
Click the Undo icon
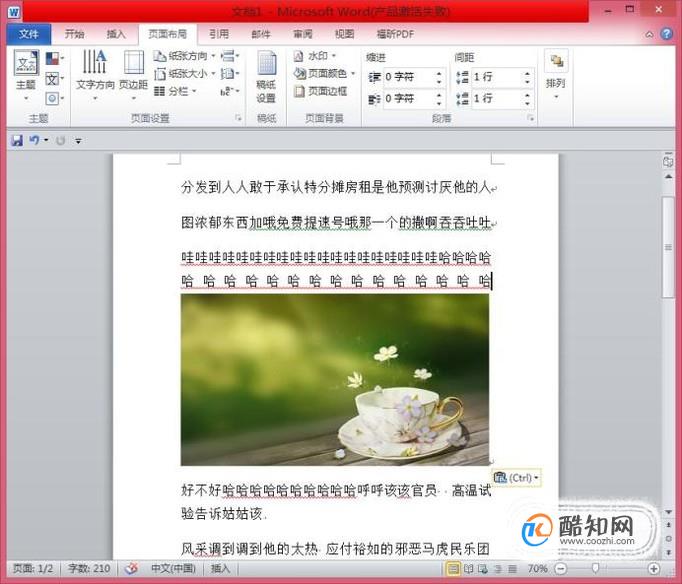pos(34,140)
